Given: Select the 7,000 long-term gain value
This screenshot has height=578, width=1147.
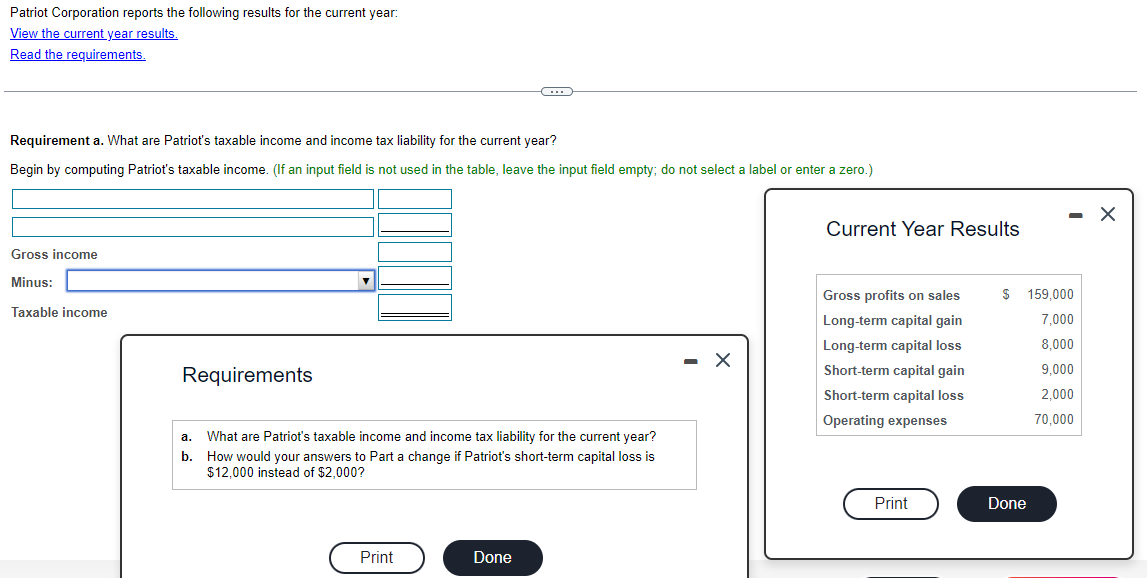Looking at the screenshot, I should point(1058,320).
